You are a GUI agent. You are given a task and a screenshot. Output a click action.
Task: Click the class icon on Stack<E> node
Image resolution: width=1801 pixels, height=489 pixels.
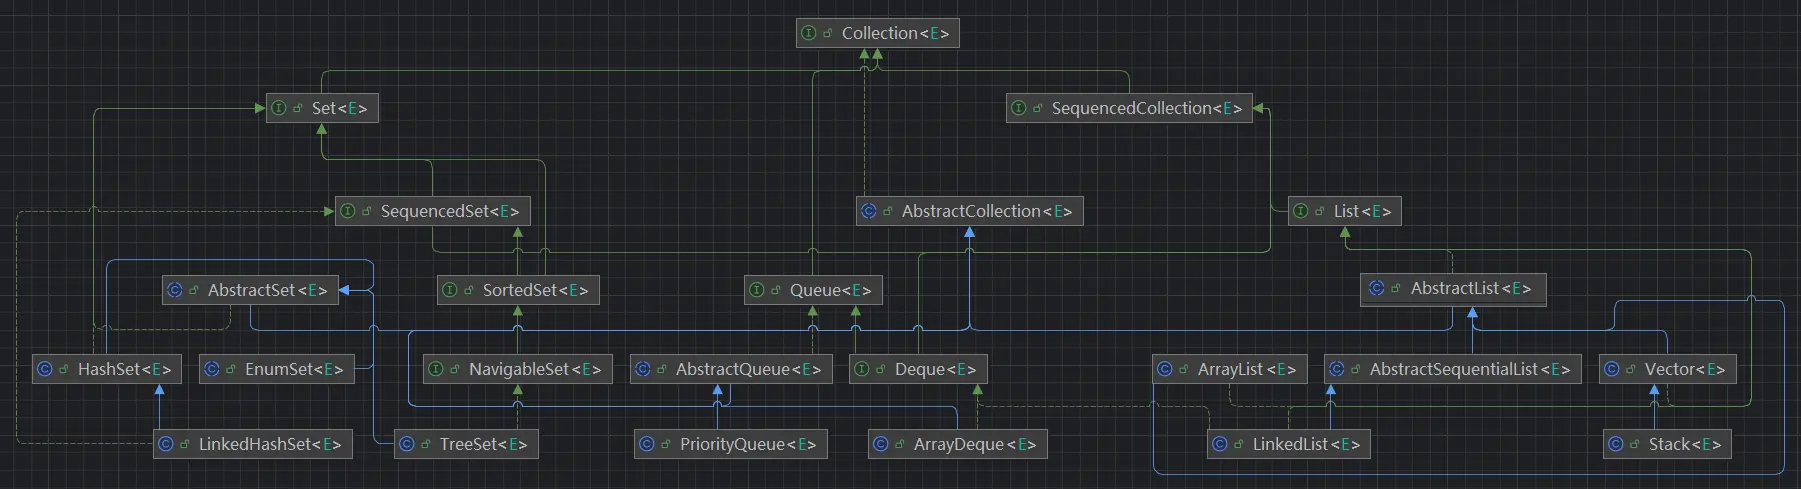[1616, 444]
